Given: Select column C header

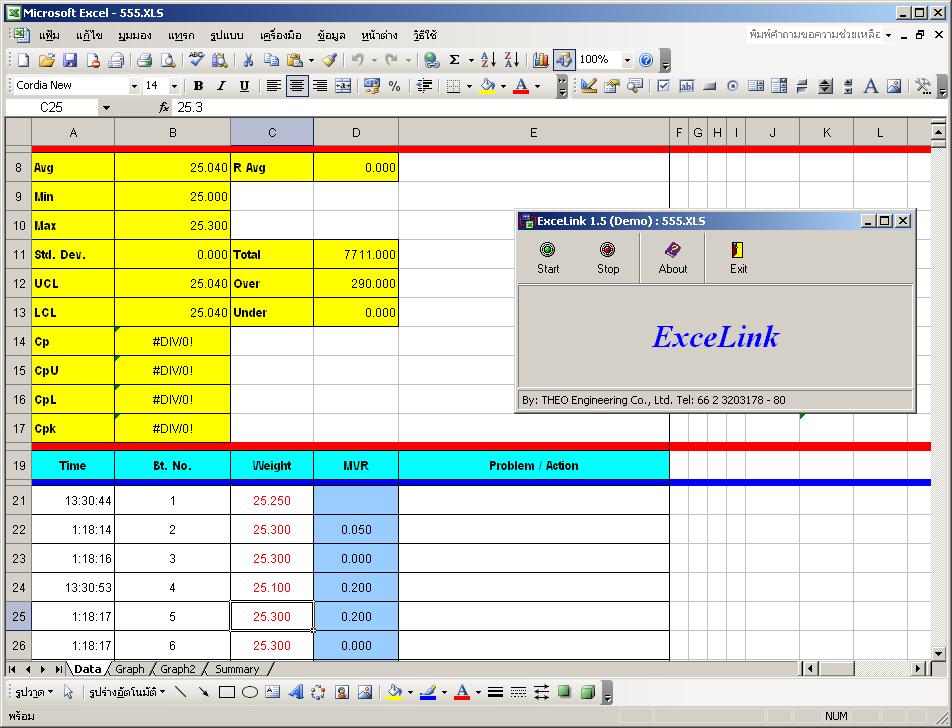Looking at the screenshot, I should (x=272, y=132).
